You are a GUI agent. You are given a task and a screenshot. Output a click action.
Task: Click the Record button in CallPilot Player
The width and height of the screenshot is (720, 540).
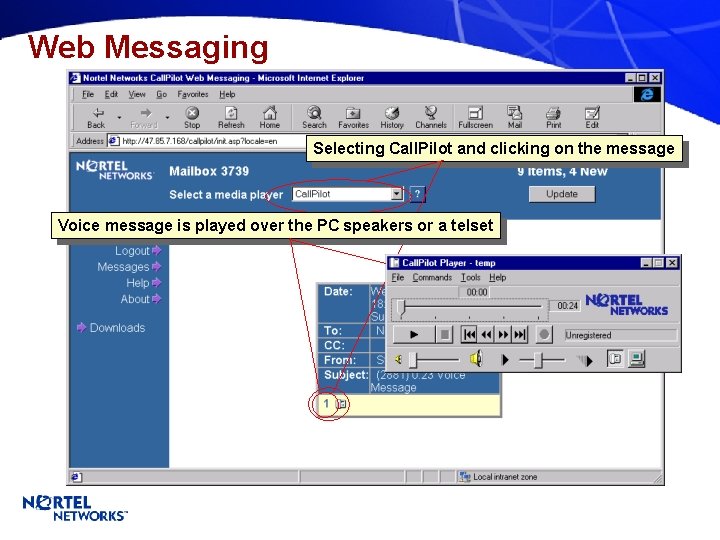tap(544, 335)
